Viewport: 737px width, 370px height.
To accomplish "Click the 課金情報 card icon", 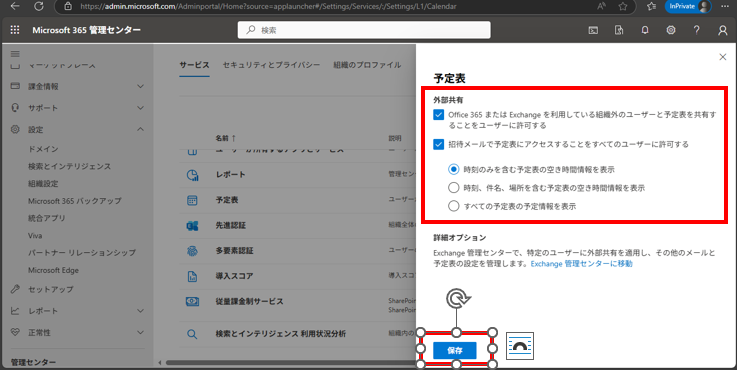I will point(15,86).
